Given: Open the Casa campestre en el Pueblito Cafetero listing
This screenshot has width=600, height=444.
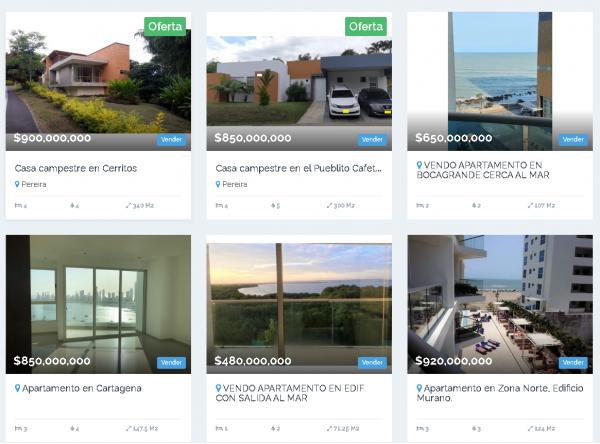Looking at the screenshot, I should click(299, 168).
